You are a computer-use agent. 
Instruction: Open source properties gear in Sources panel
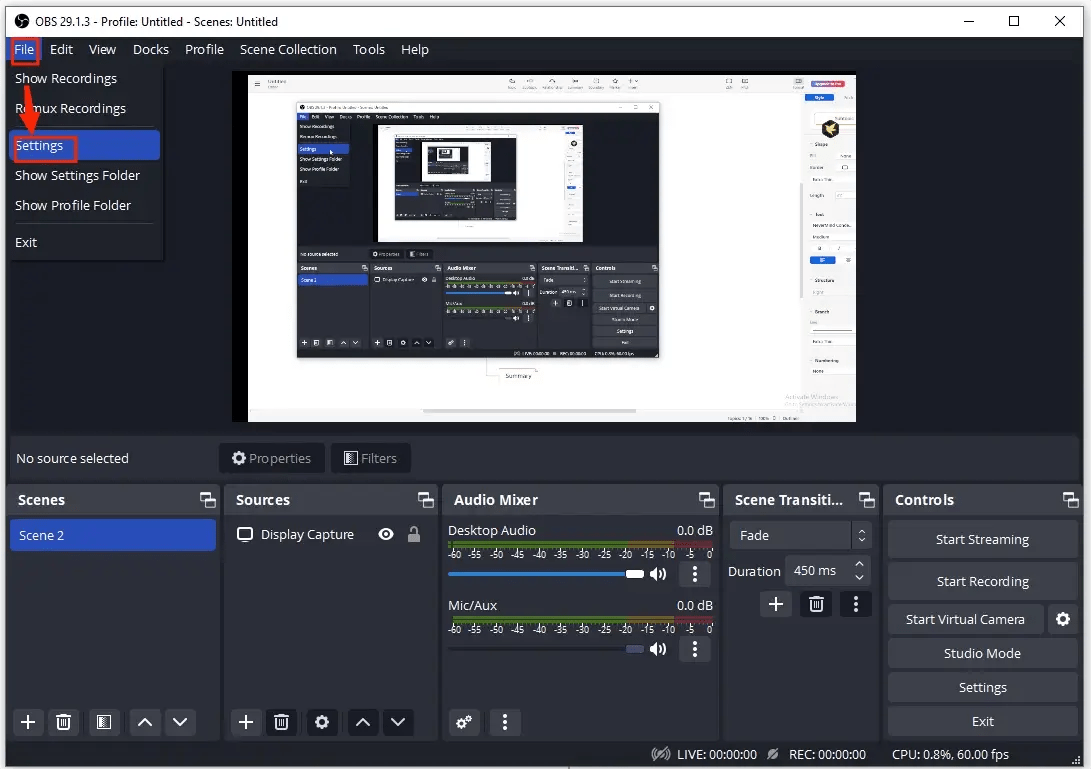click(322, 722)
